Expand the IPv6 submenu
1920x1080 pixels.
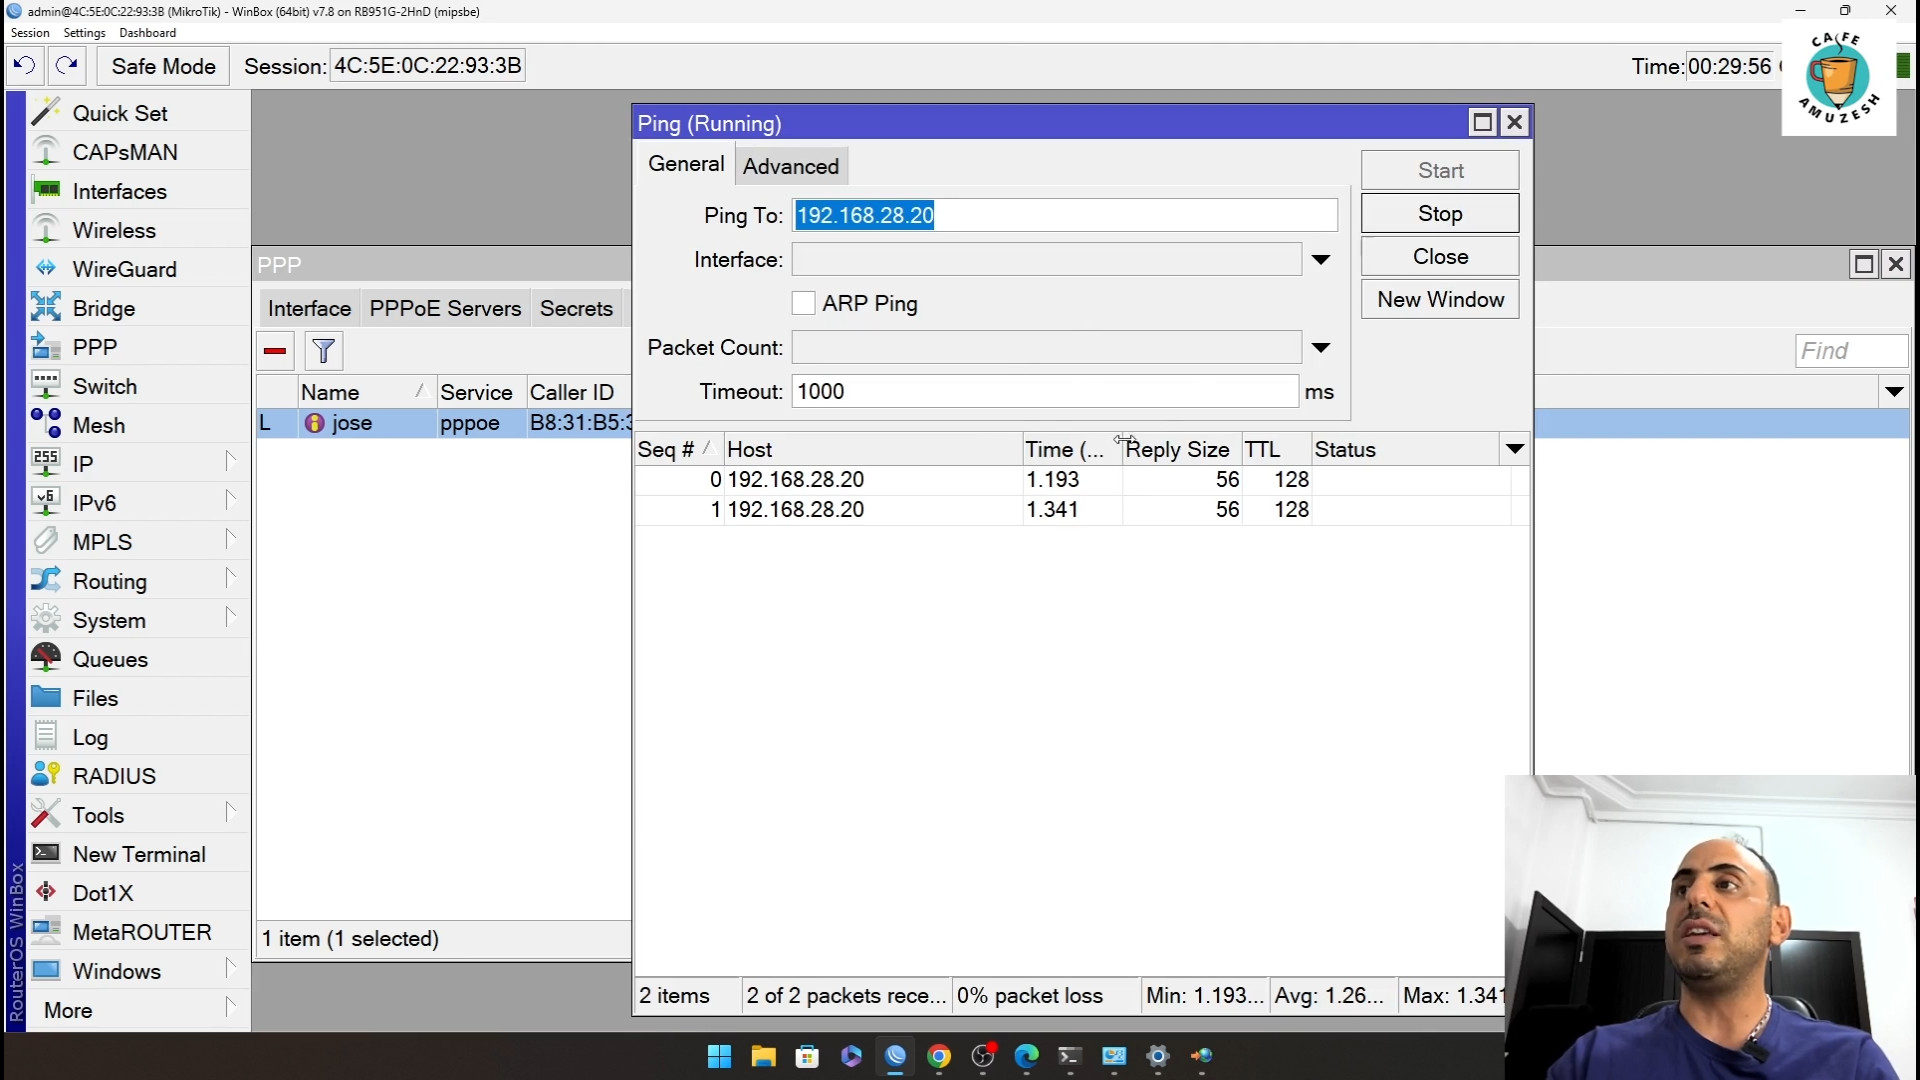[139, 503]
